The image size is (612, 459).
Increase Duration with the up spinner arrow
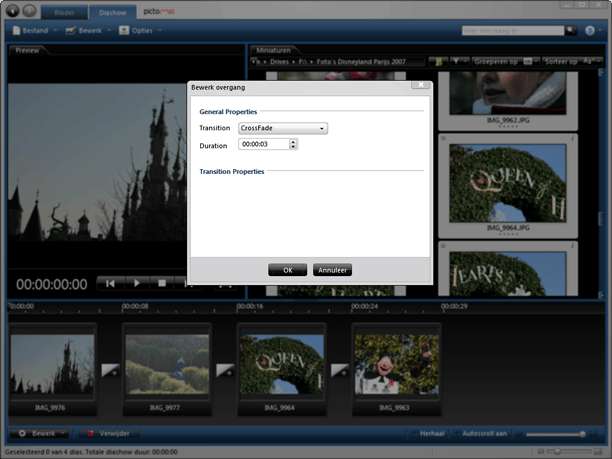click(293, 141)
